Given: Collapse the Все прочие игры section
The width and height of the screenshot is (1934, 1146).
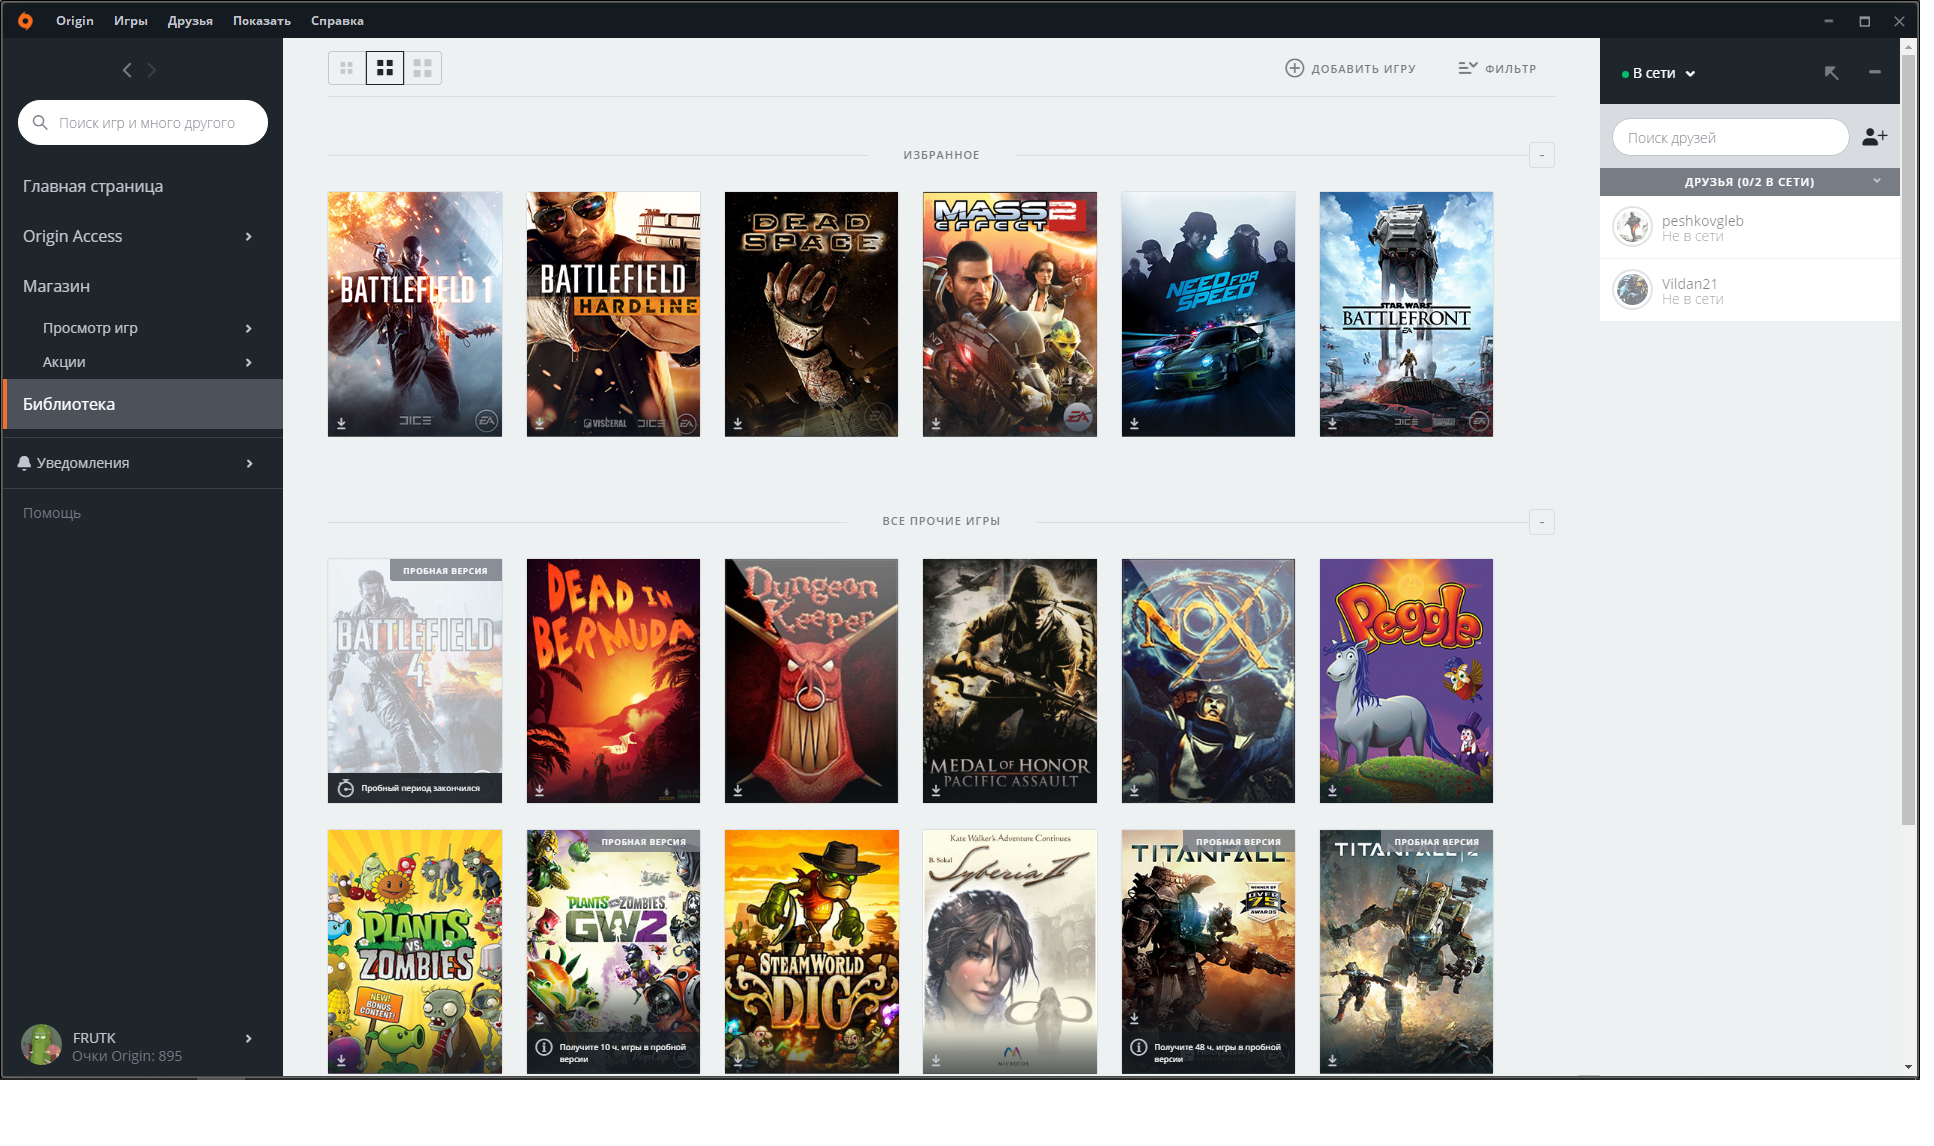Looking at the screenshot, I should pyautogui.click(x=1542, y=522).
